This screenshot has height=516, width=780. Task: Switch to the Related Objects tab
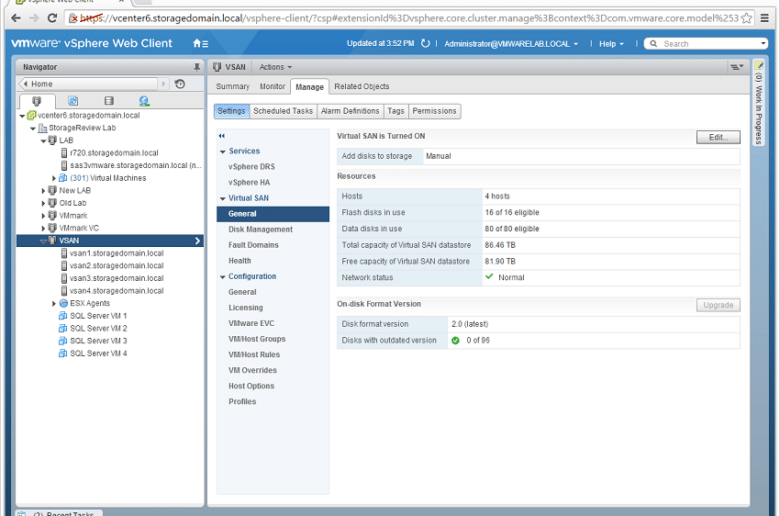(362, 86)
